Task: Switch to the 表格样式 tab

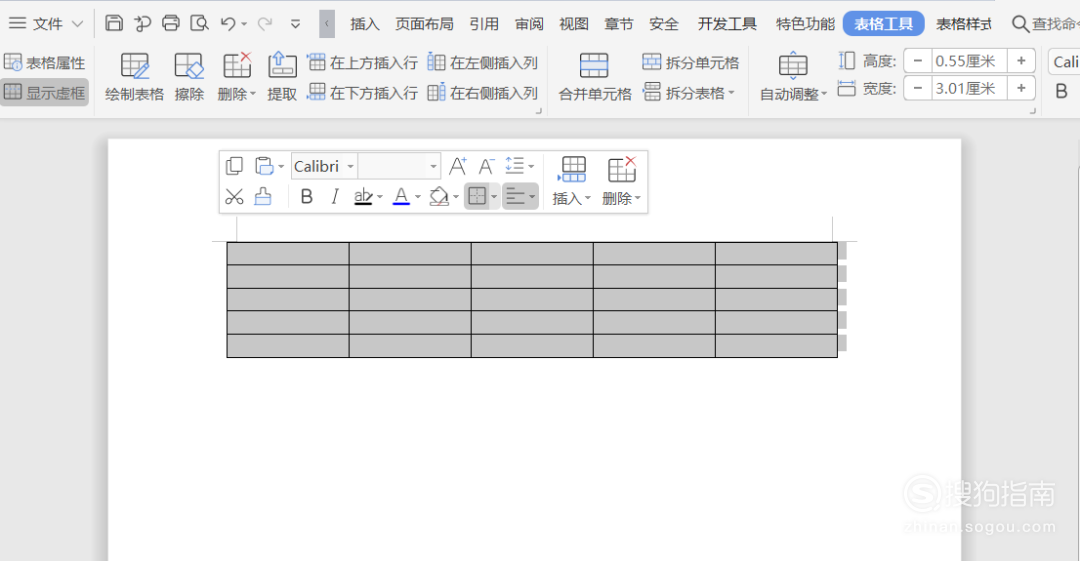Action: coord(964,24)
